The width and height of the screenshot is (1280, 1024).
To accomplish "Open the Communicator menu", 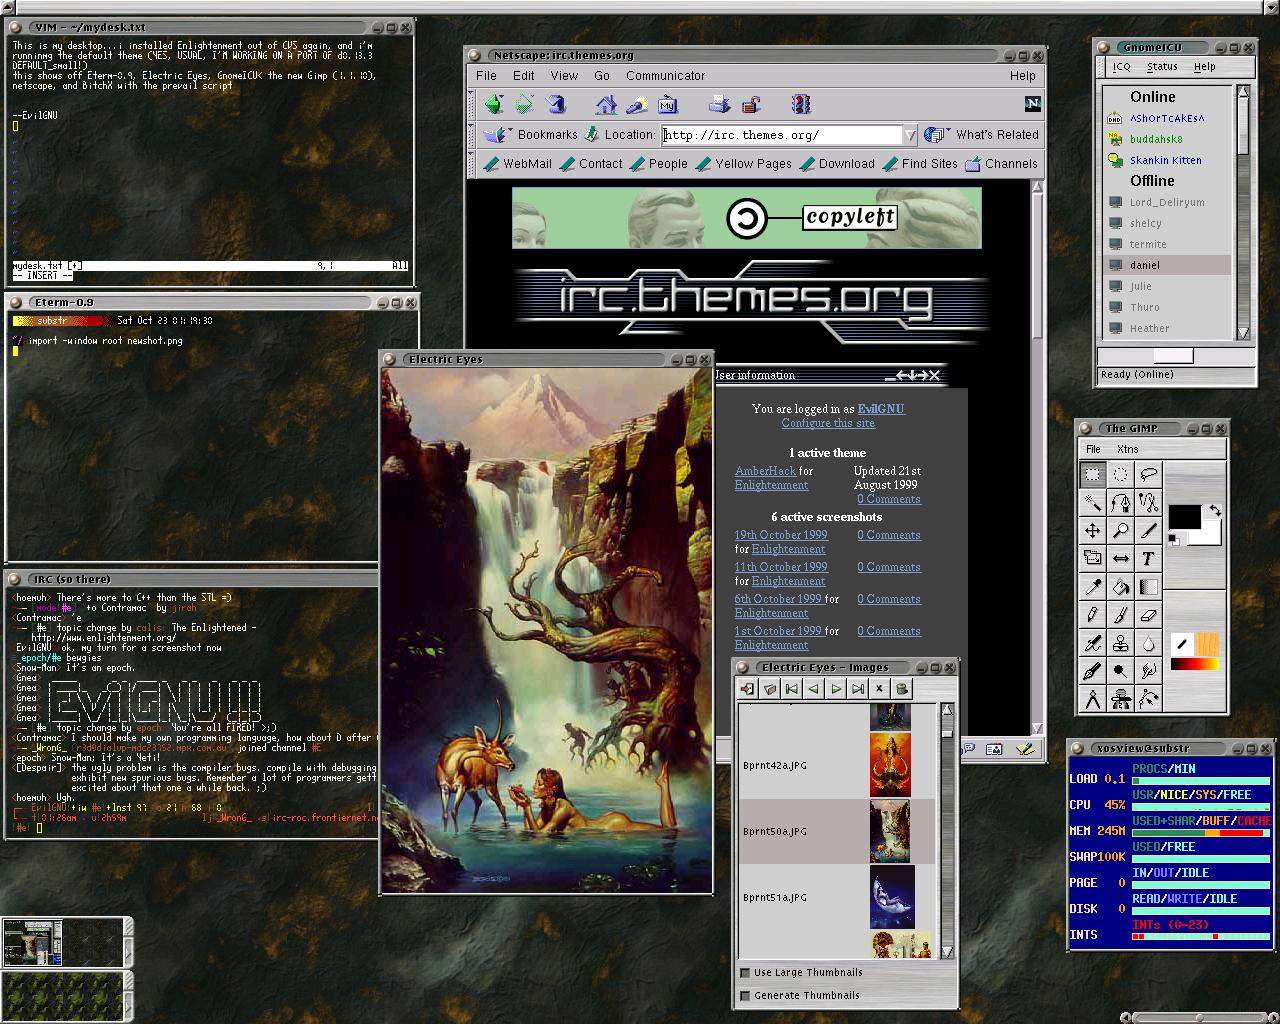I will [665, 76].
